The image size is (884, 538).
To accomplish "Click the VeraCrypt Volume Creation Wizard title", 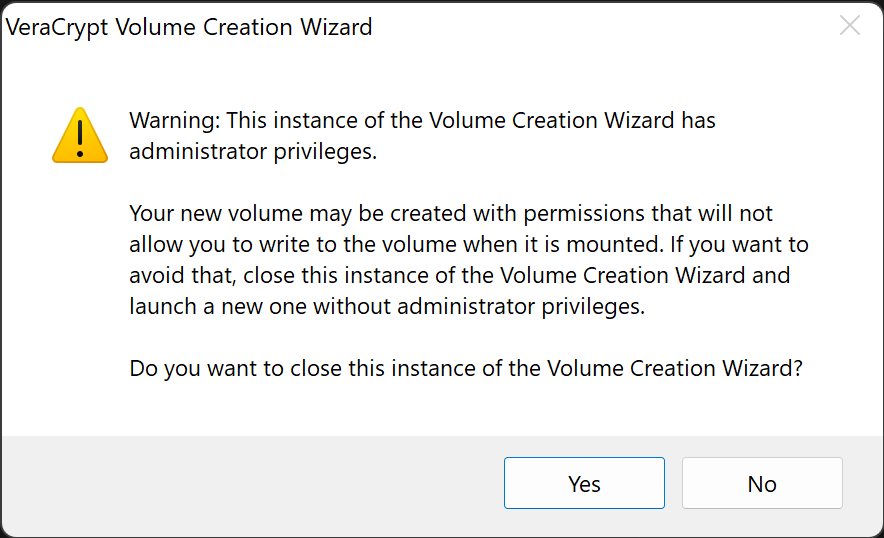I will 189,27.
